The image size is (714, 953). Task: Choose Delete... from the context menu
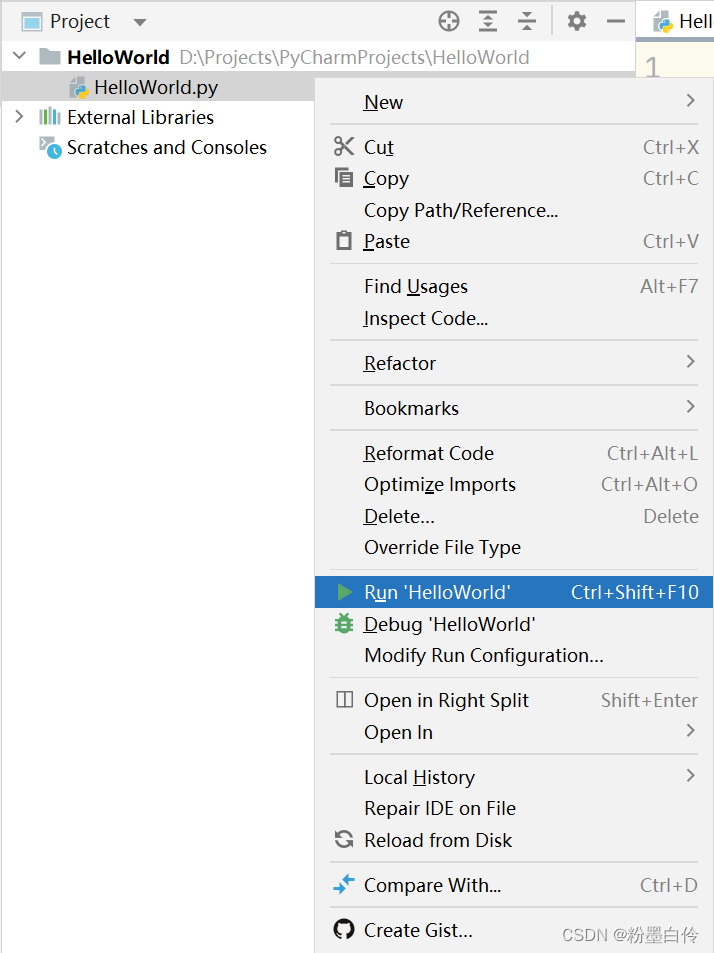tap(514, 516)
